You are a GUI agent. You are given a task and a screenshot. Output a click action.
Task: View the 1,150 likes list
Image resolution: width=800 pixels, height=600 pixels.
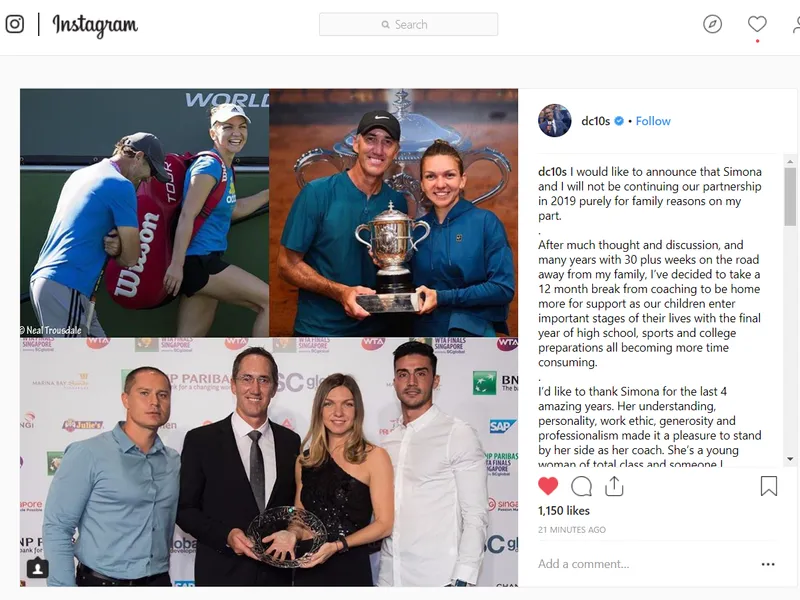(x=564, y=511)
